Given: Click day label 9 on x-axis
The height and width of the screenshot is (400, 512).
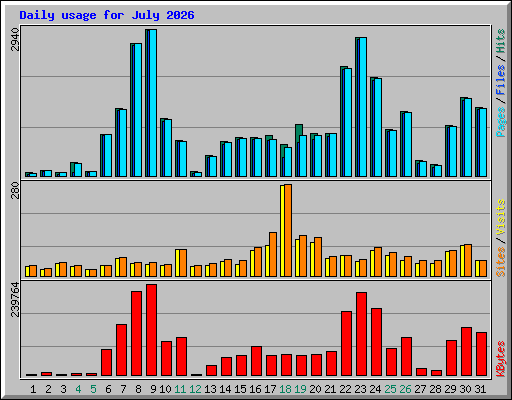Looking at the screenshot, I should click(x=153, y=389).
